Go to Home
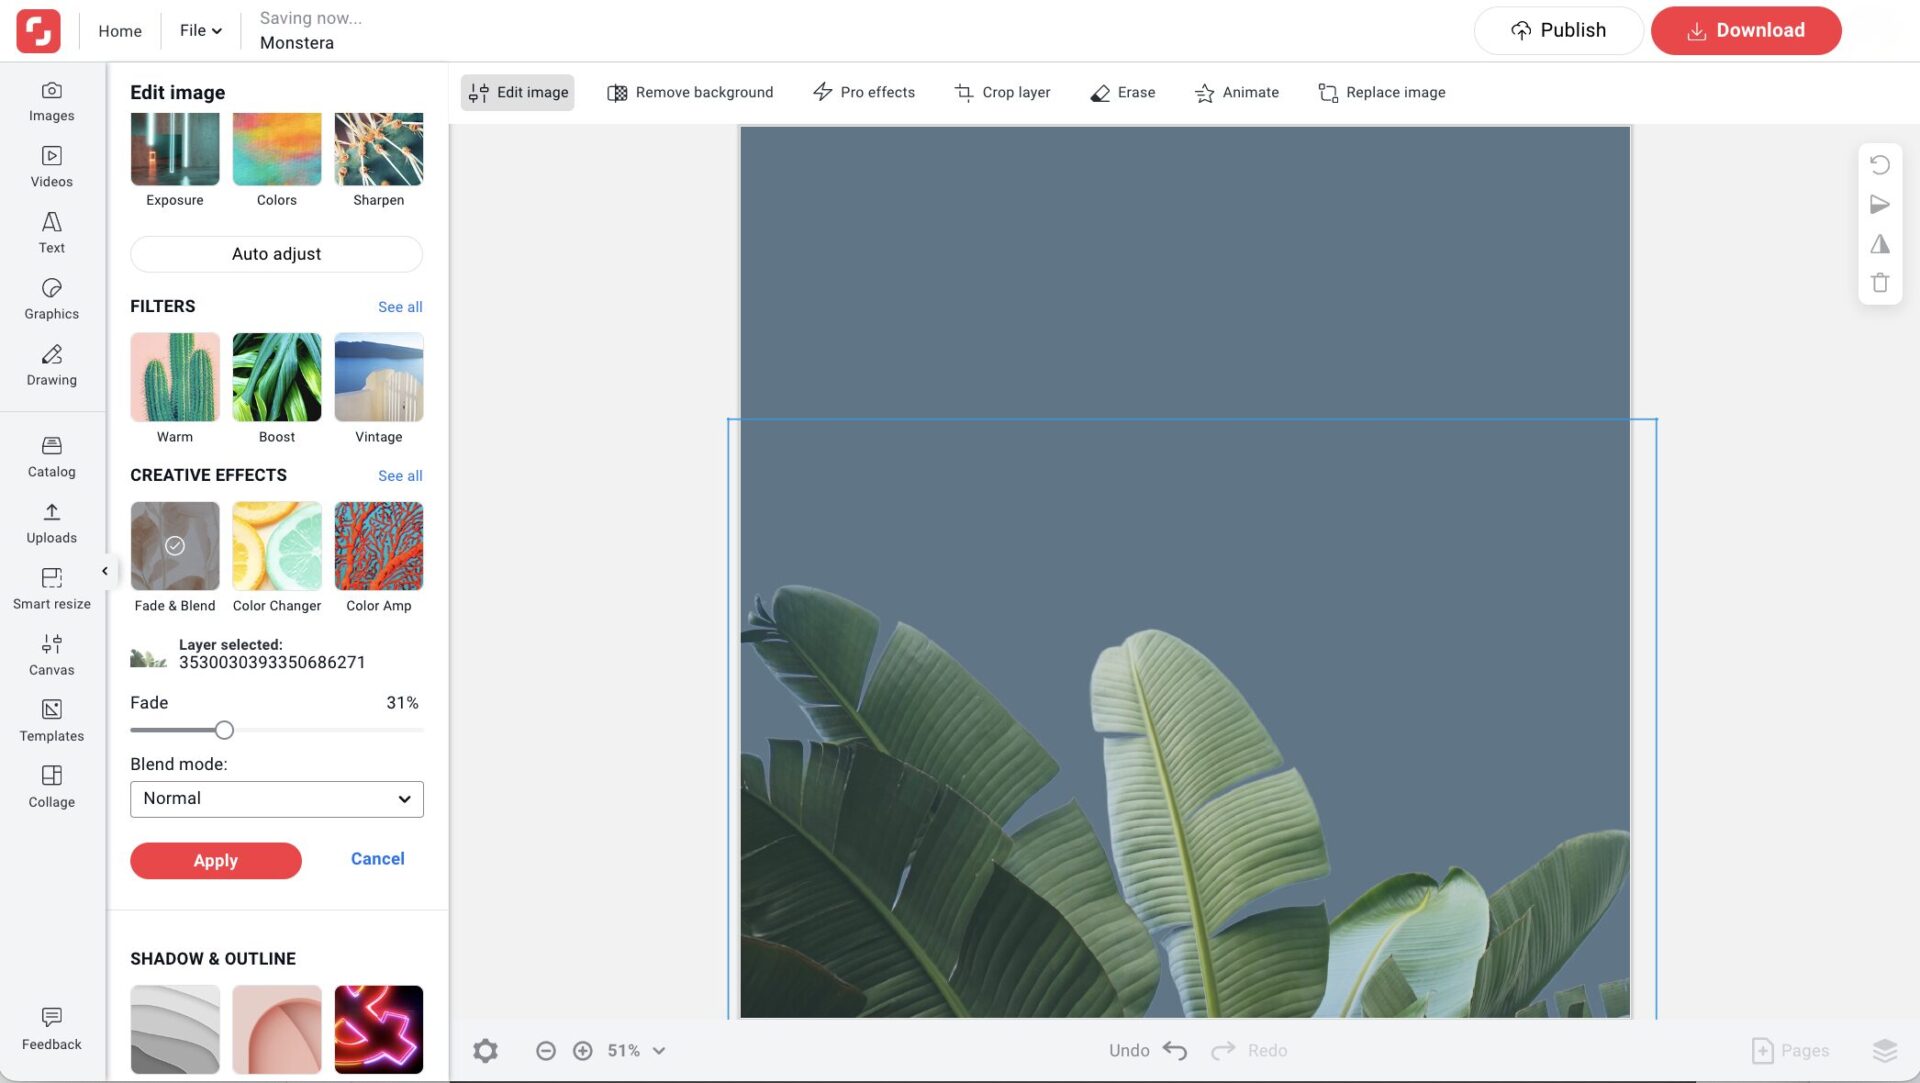1920x1083 pixels. point(118,30)
